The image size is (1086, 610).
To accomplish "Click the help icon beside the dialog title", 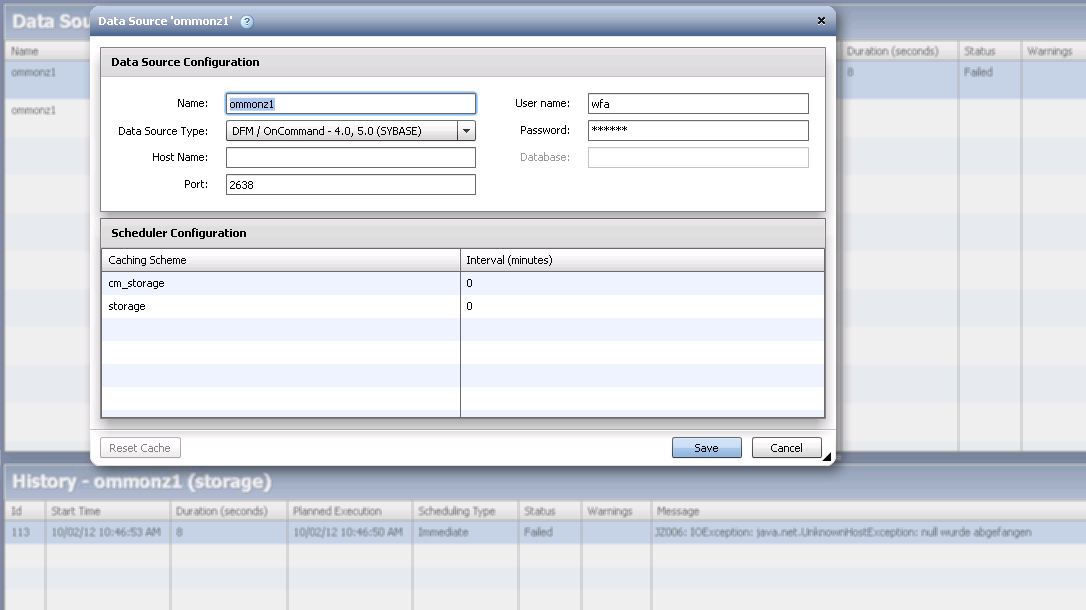I will pyautogui.click(x=247, y=21).
